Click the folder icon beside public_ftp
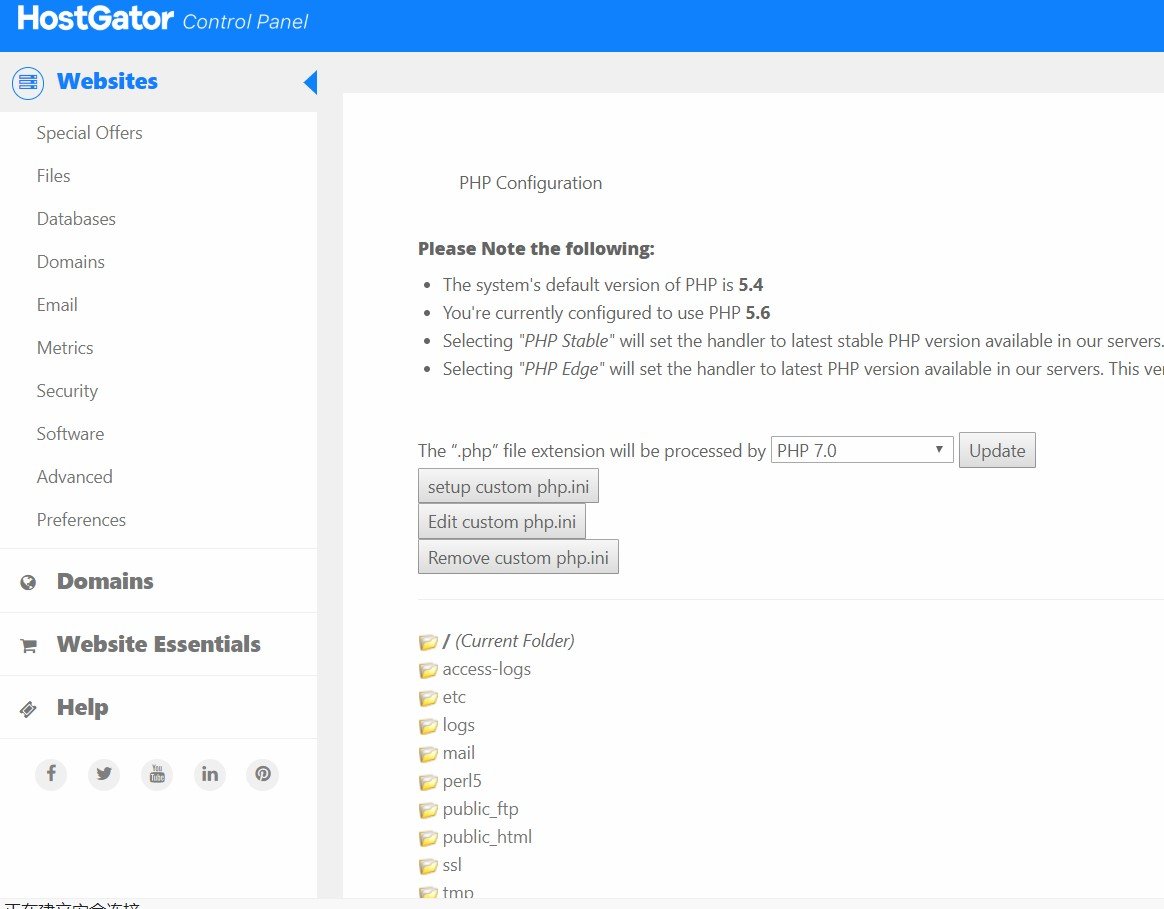 (428, 809)
